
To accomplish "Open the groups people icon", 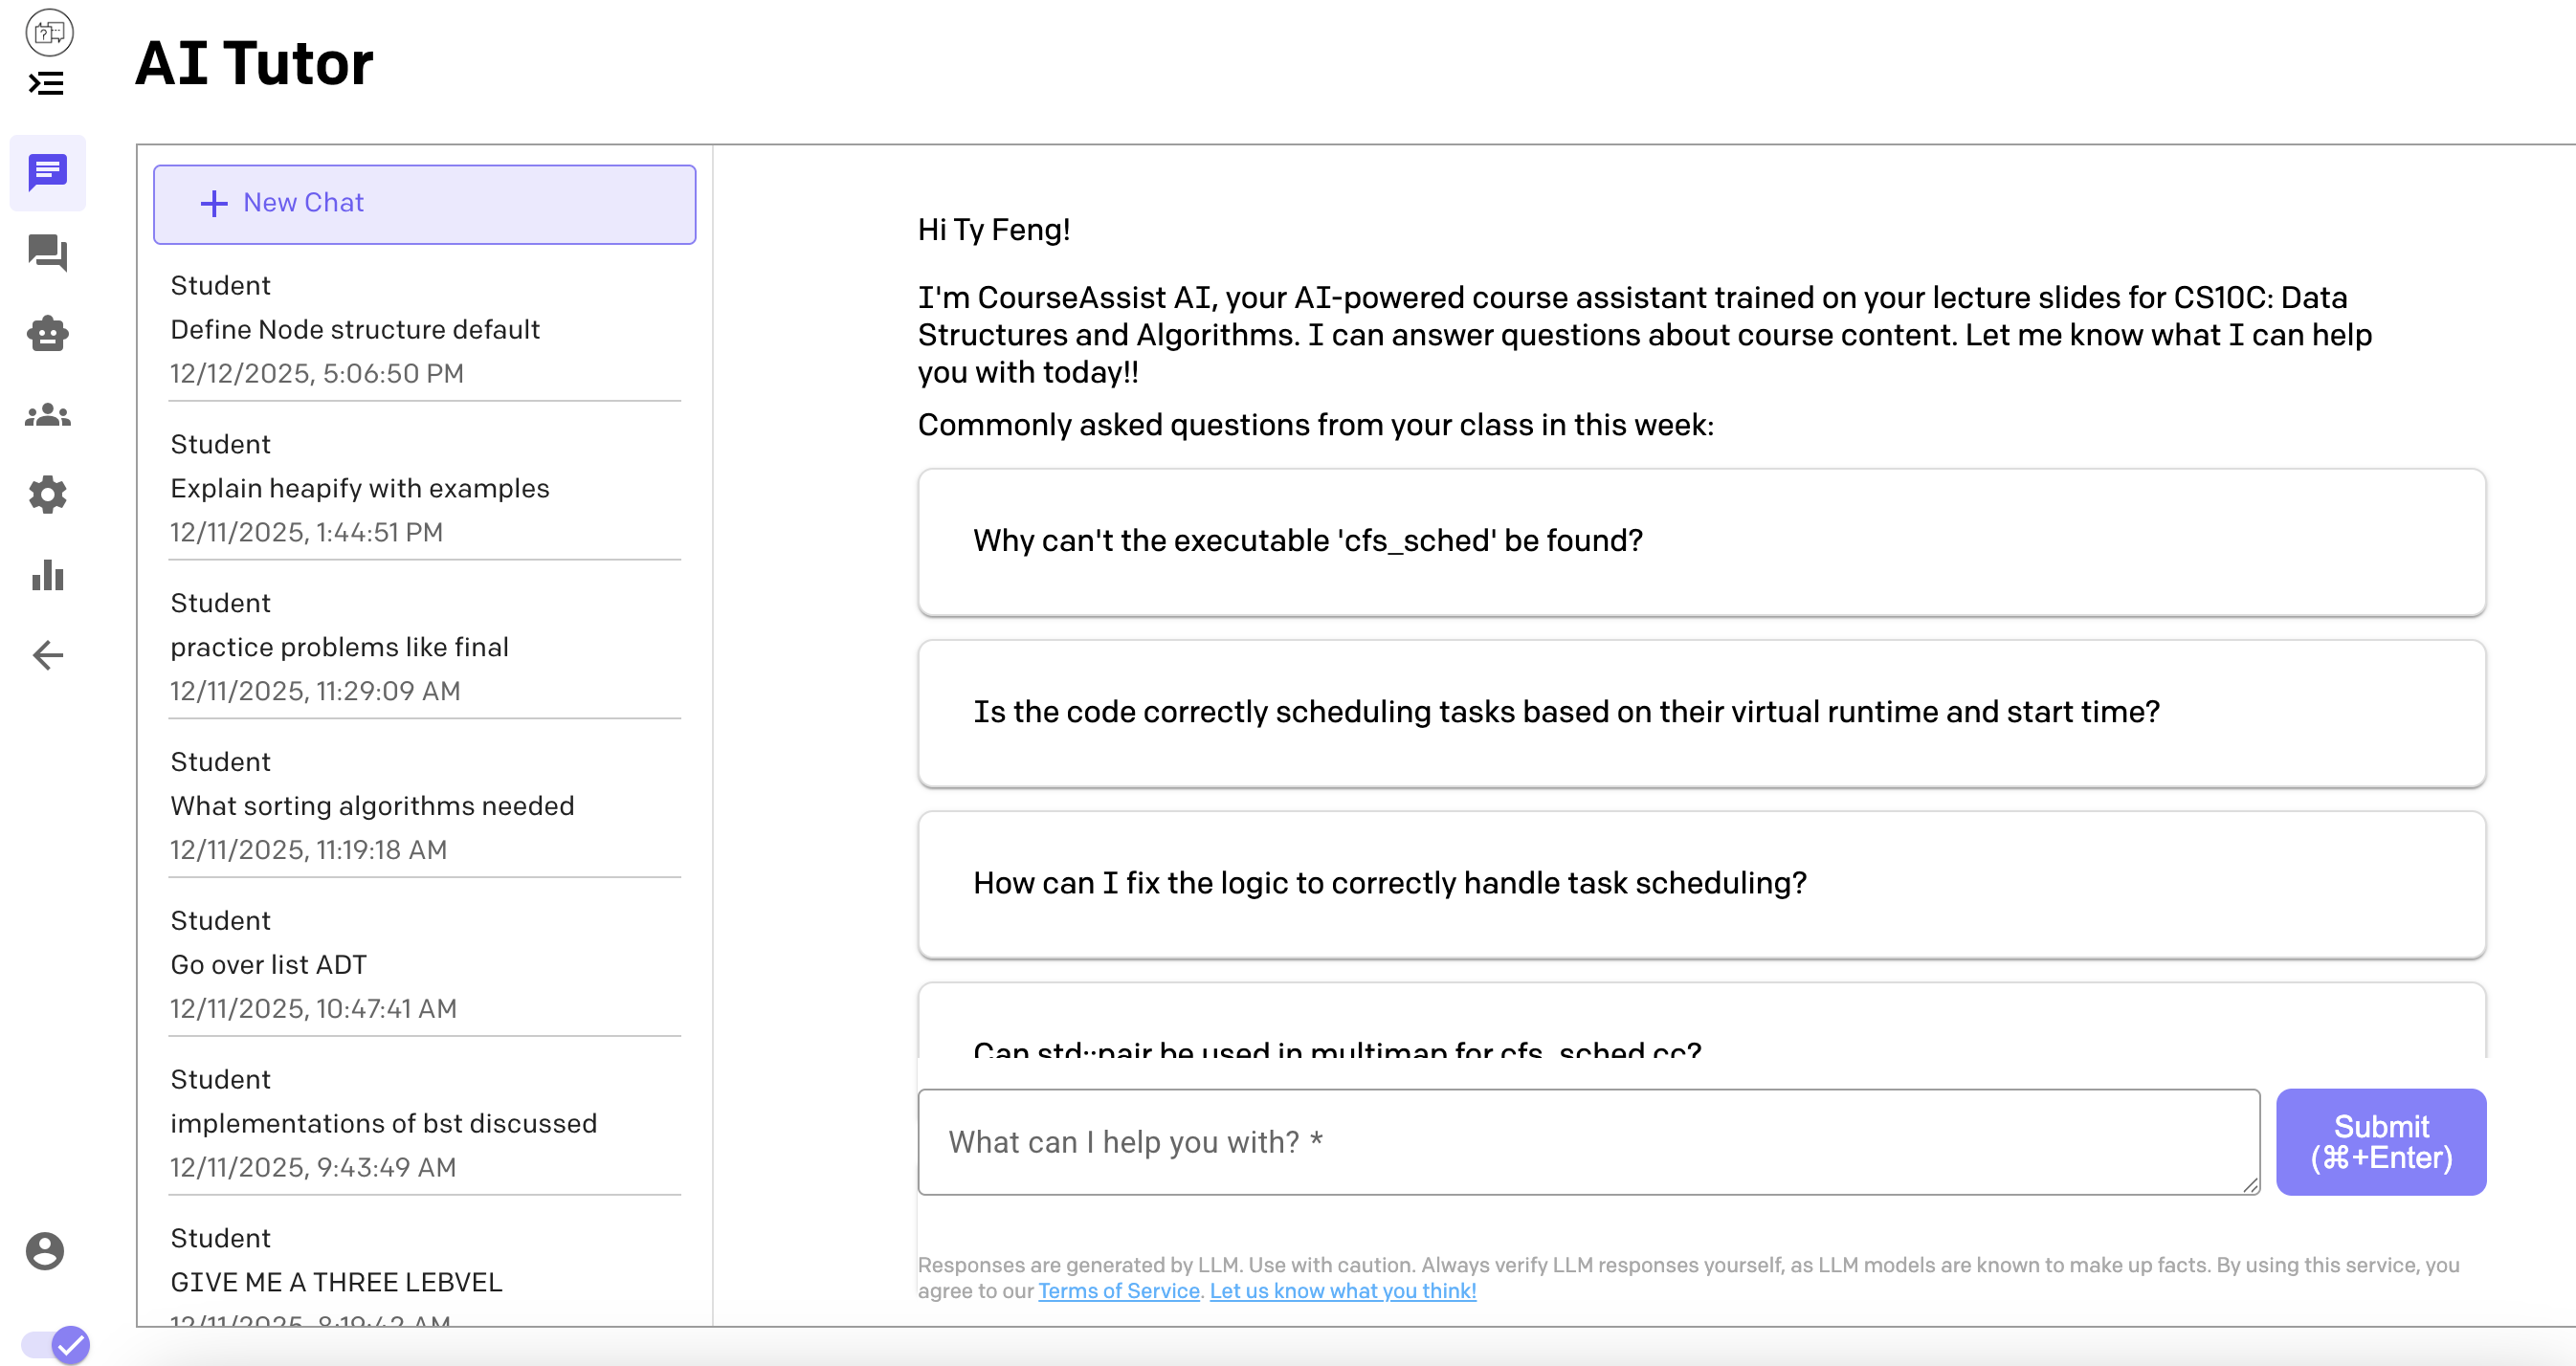I will (x=47, y=414).
